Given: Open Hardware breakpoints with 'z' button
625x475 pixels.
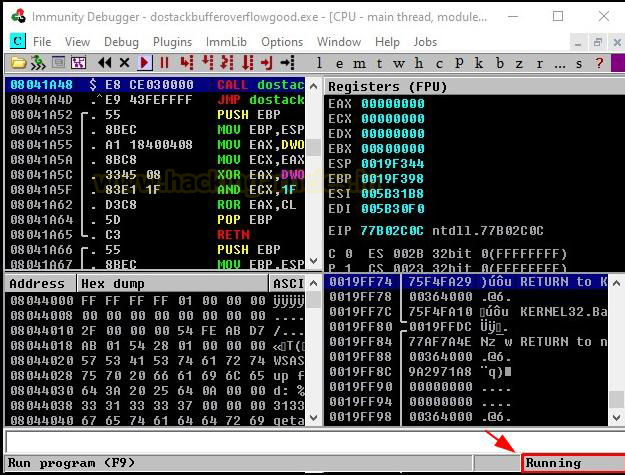Looking at the screenshot, I should coord(519,63).
